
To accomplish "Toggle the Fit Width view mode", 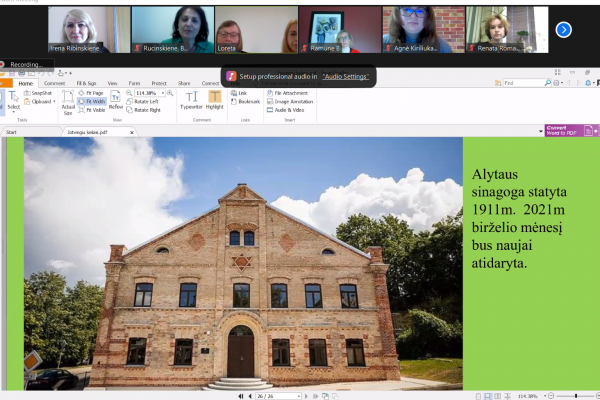I will point(91,101).
